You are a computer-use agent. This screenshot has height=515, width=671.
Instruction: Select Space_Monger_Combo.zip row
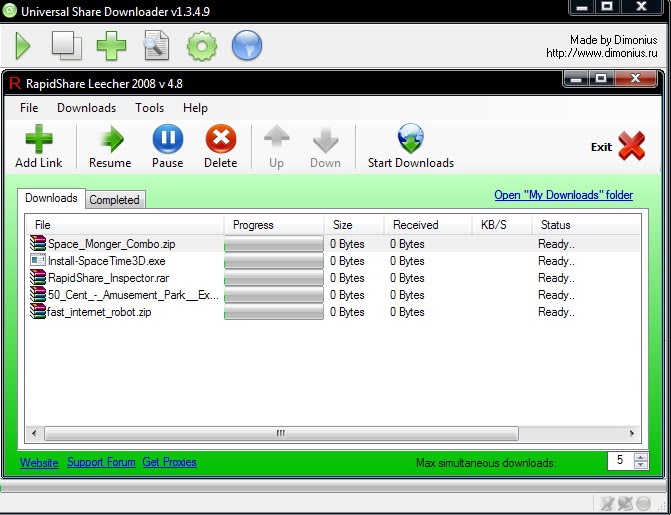(x=333, y=244)
